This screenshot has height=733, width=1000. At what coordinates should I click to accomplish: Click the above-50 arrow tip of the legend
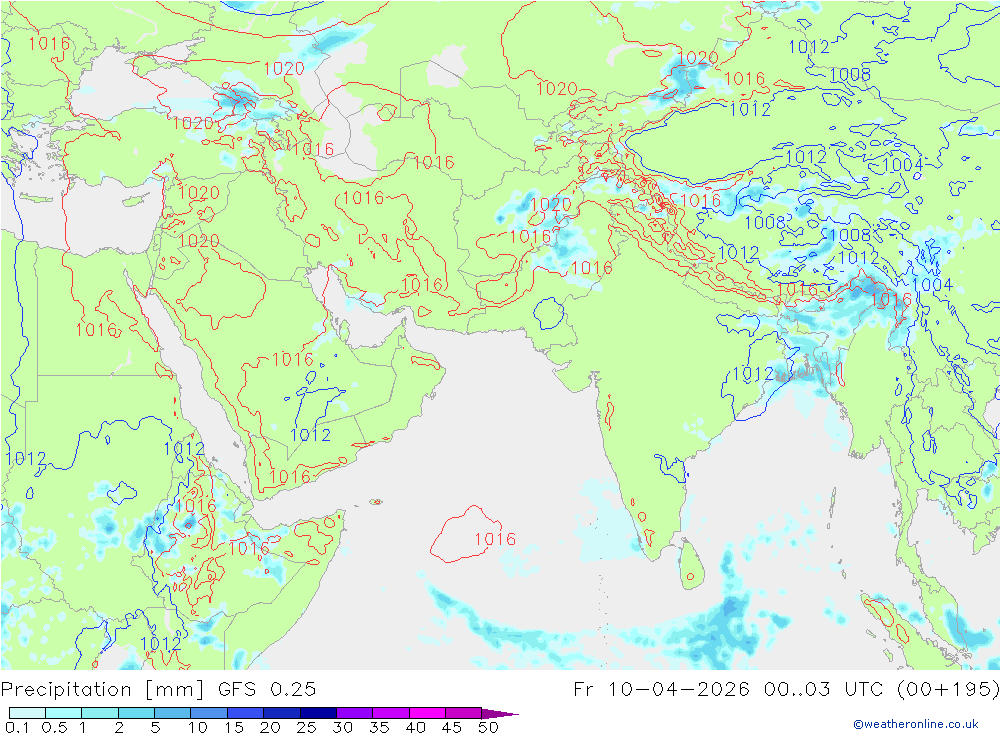(501, 714)
